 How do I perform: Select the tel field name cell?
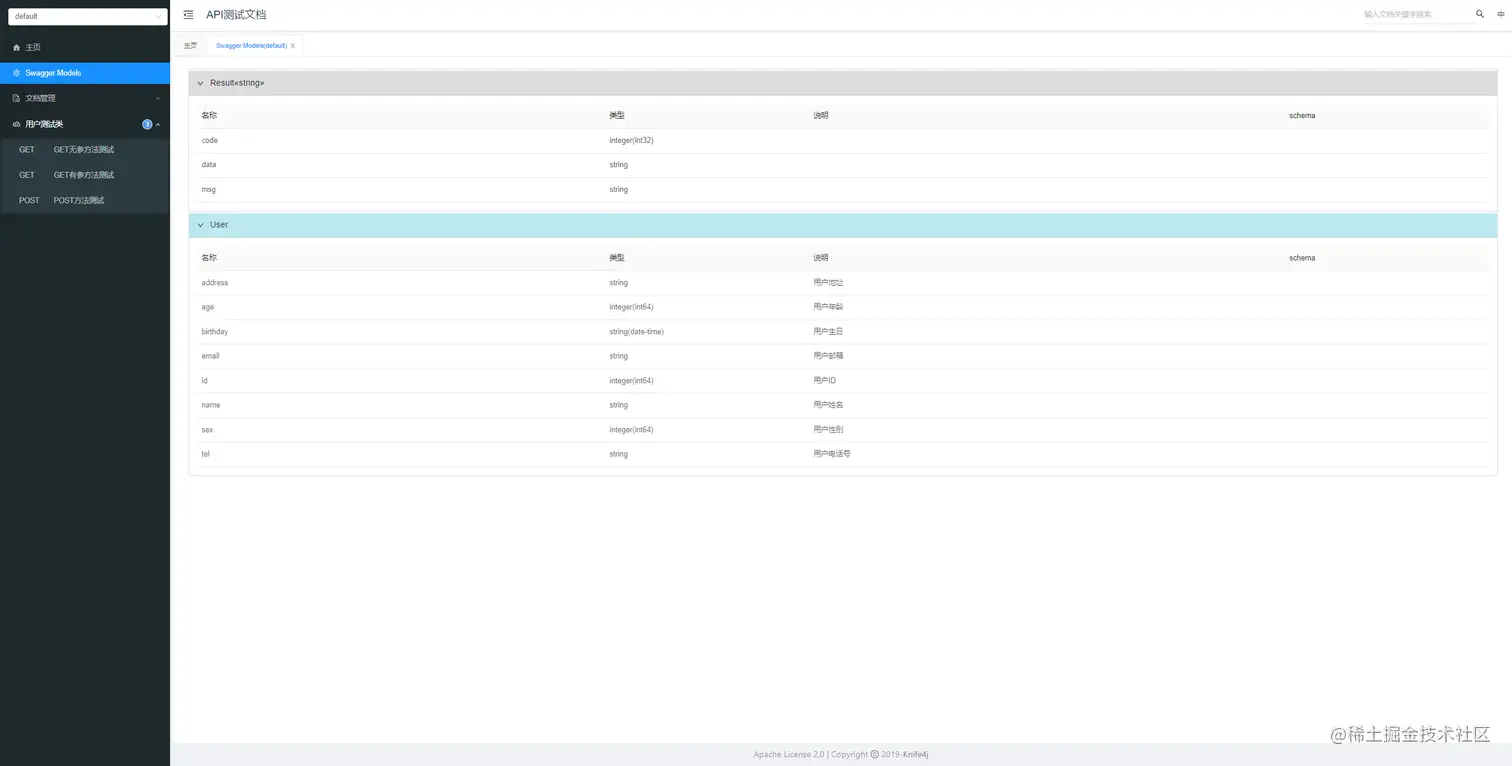[205, 454]
